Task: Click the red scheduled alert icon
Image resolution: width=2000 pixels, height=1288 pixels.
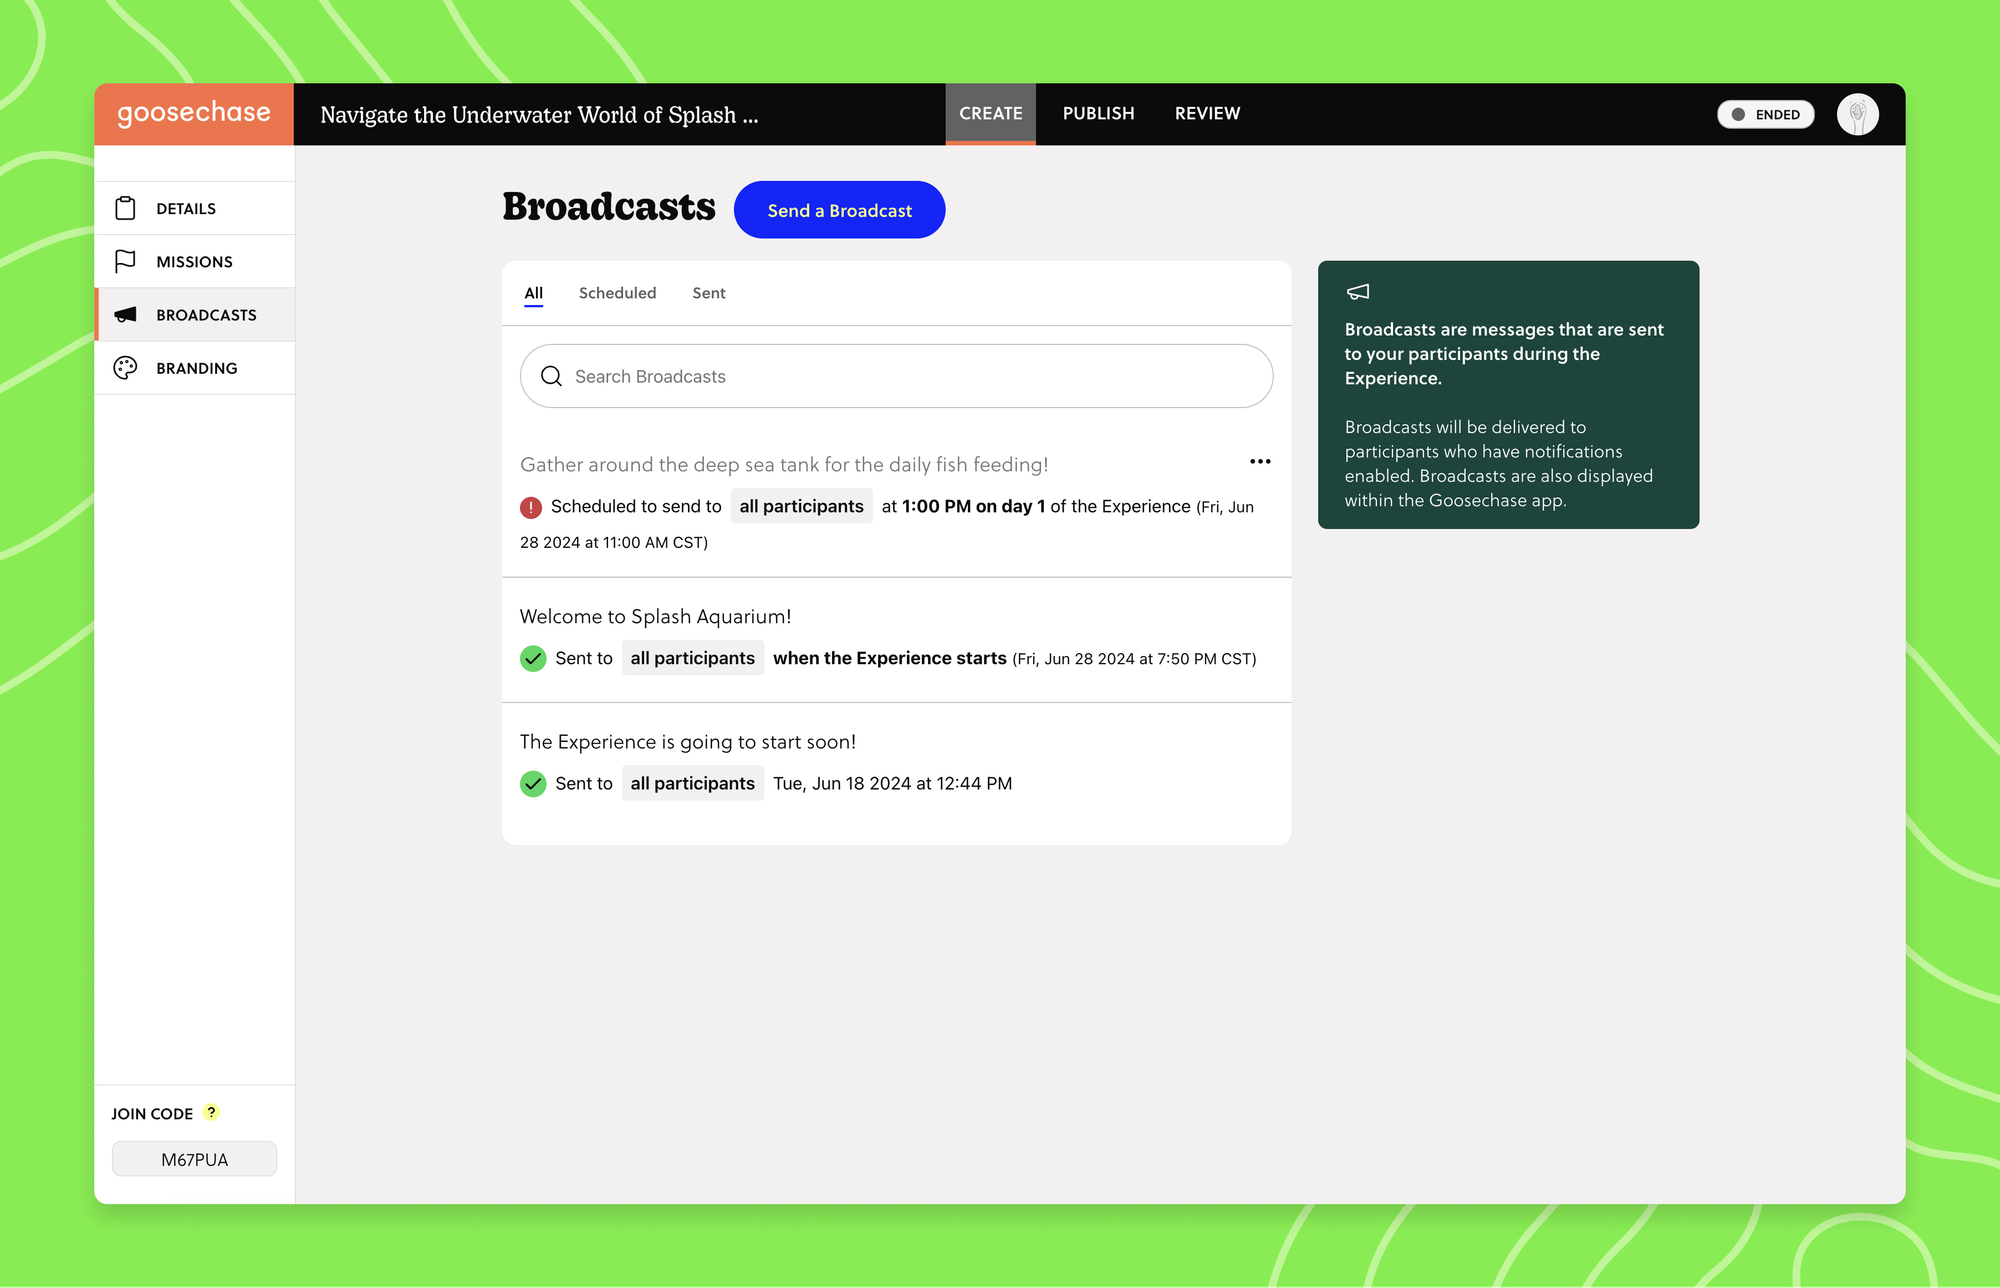Action: tap(531, 507)
